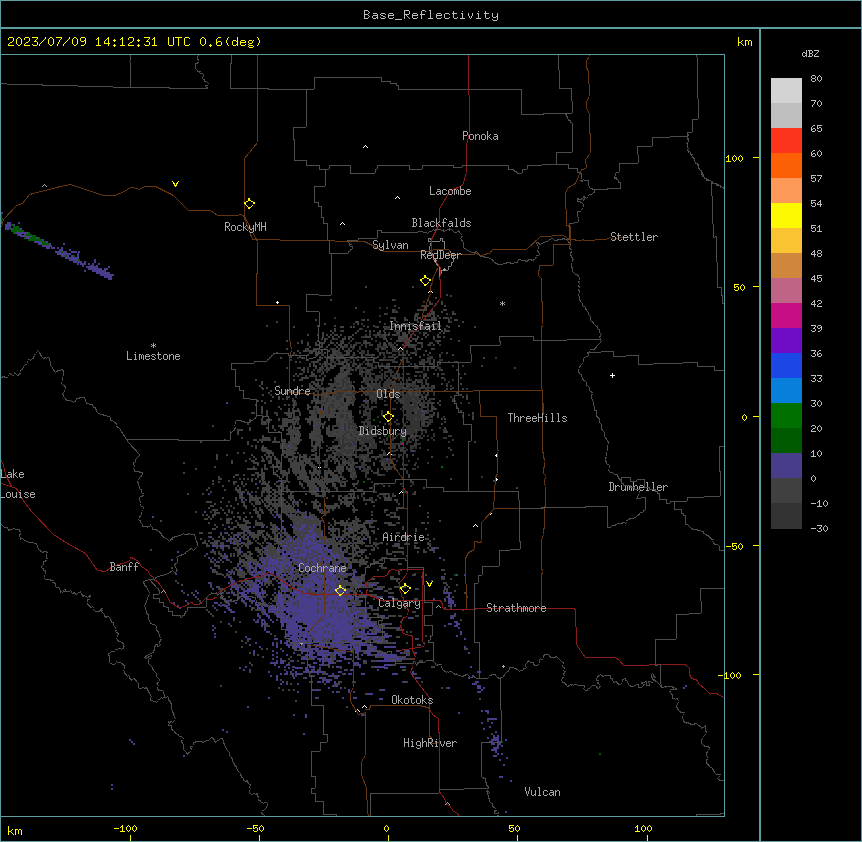Click the 30 dBZ blue swatch
Viewport: 862px width, 842px height.
pos(786,390)
